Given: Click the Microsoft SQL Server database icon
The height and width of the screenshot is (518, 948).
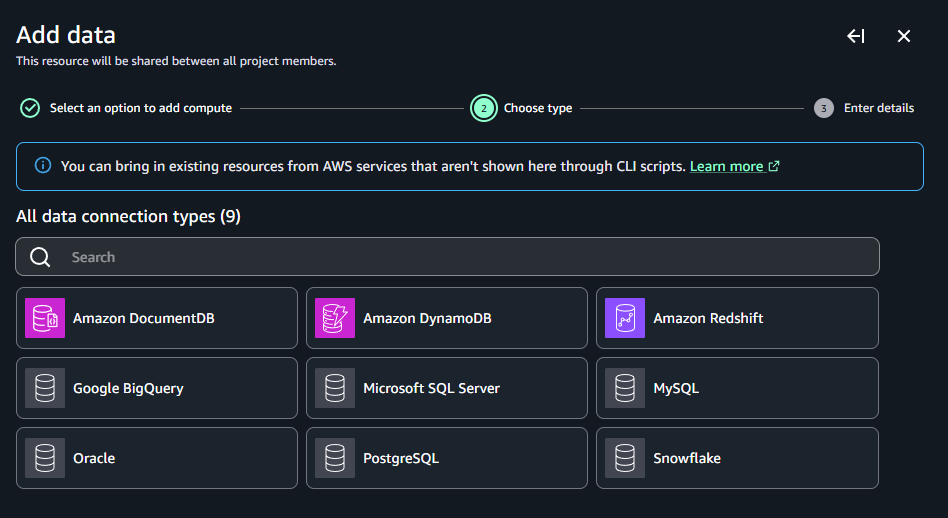Looking at the screenshot, I should (335, 388).
